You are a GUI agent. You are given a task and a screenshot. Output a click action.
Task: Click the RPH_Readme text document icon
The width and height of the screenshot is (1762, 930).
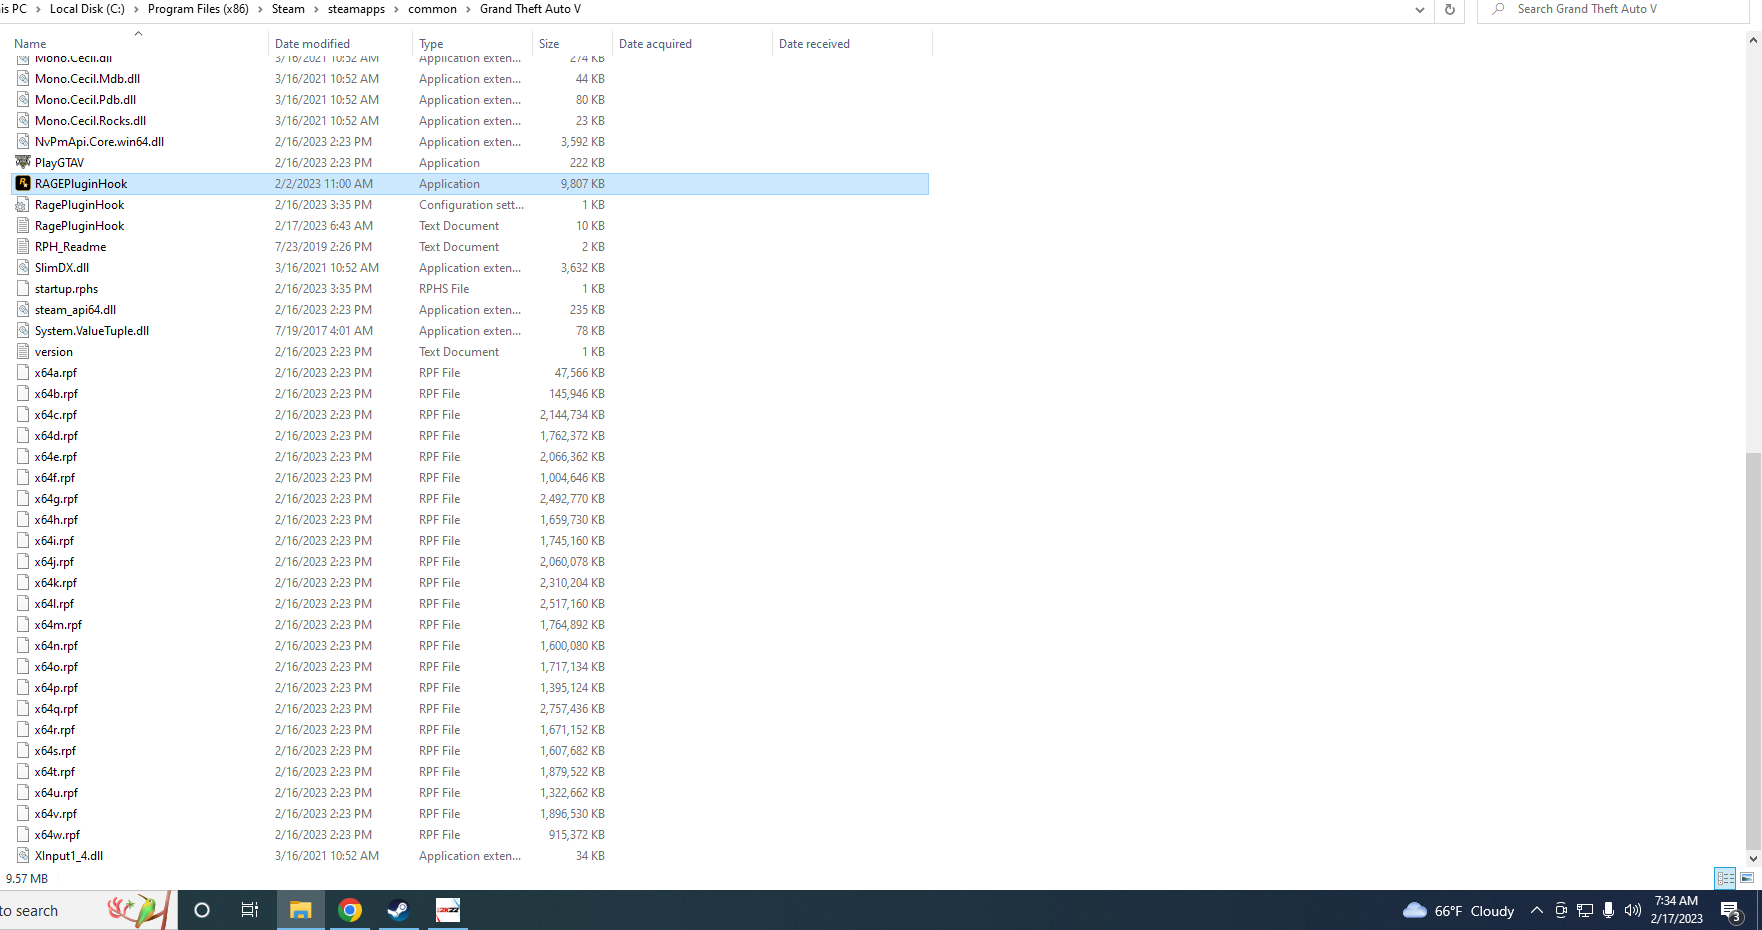coord(23,247)
